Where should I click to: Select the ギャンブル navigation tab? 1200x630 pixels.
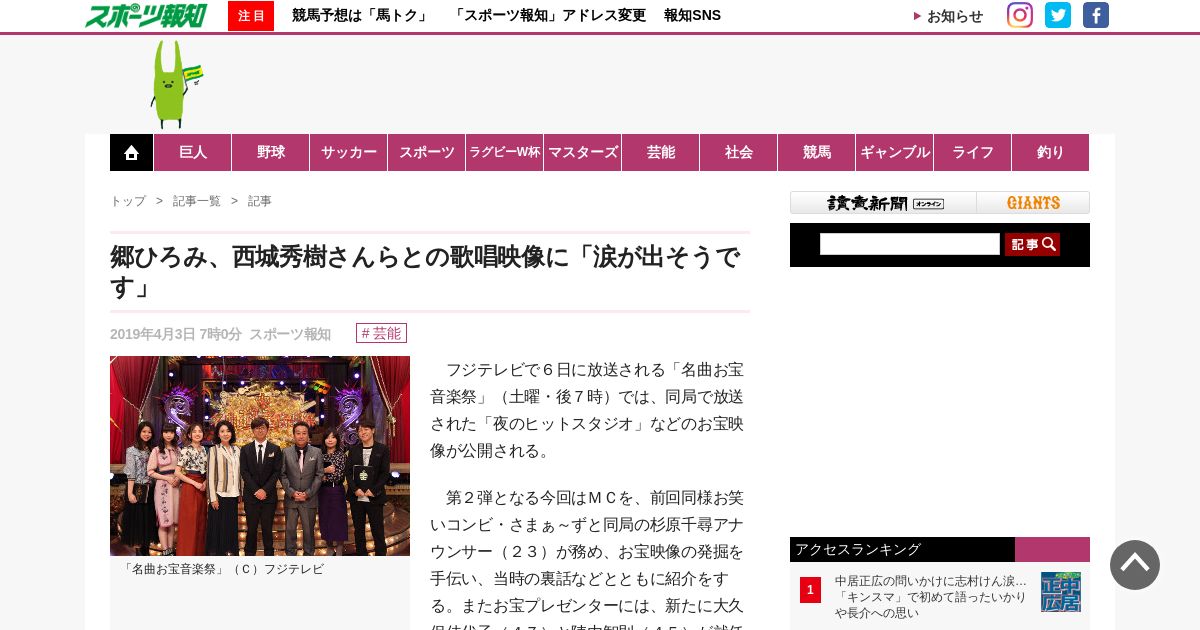point(895,152)
